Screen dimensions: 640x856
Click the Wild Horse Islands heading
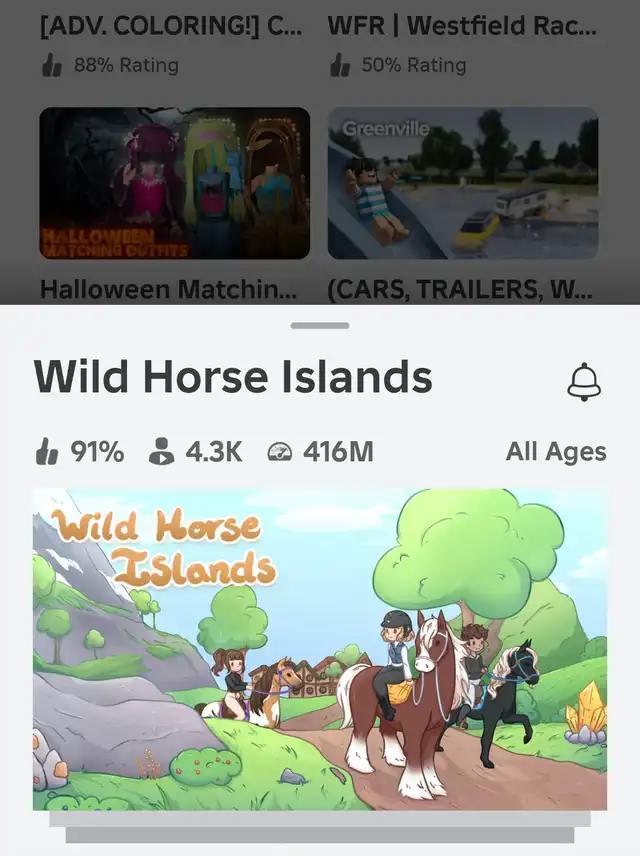[x=233, y=377]
